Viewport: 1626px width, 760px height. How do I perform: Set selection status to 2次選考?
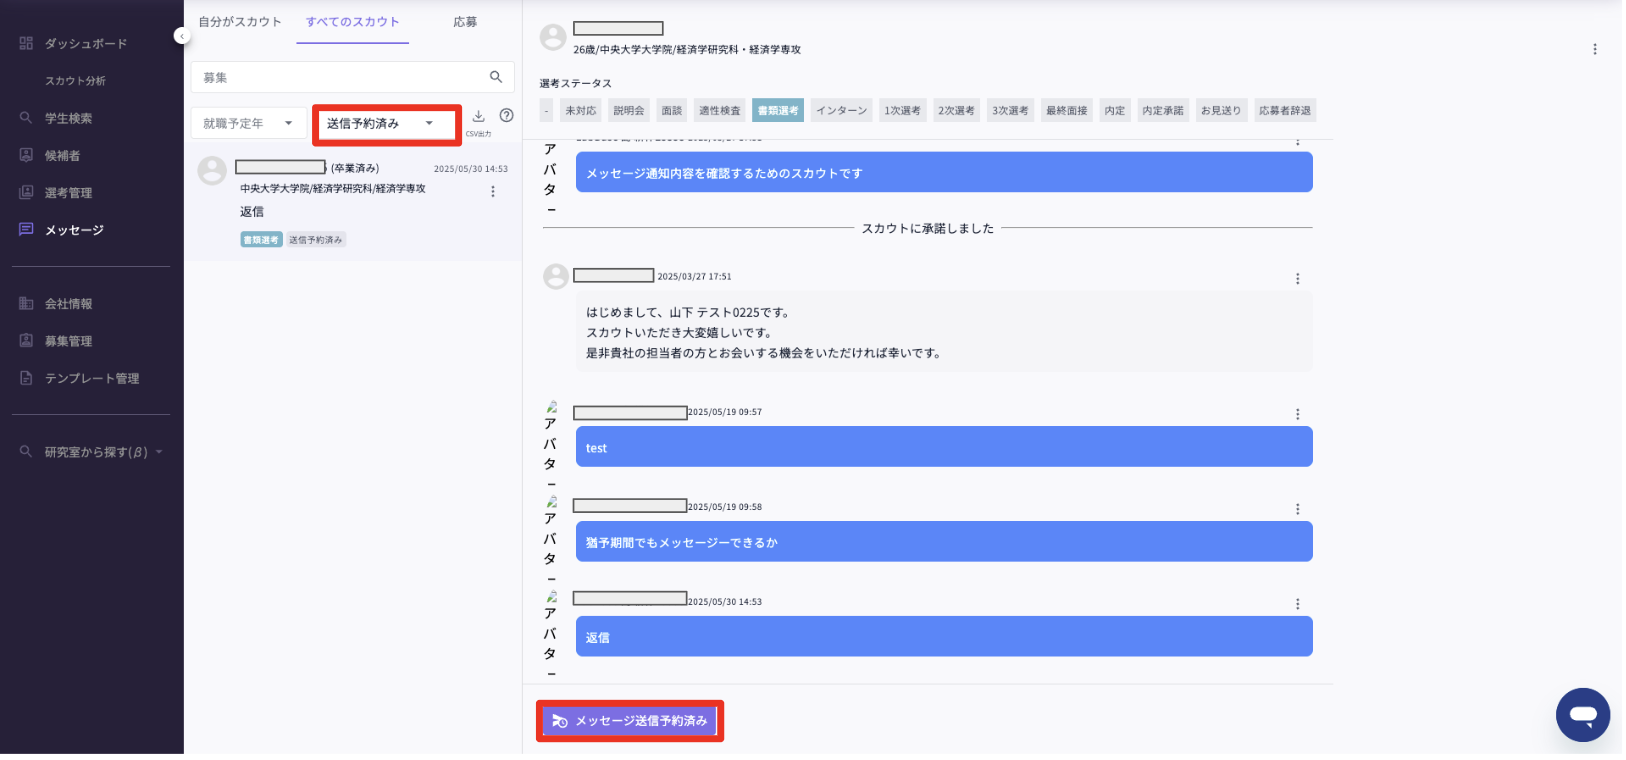956,111
